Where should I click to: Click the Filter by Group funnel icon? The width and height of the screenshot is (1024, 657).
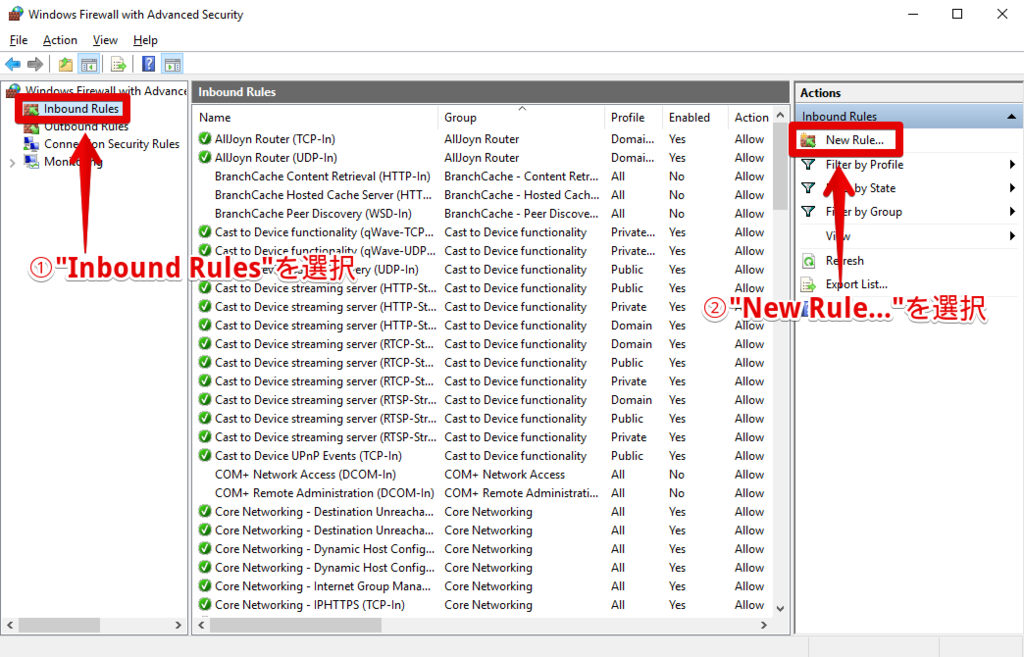808,212
